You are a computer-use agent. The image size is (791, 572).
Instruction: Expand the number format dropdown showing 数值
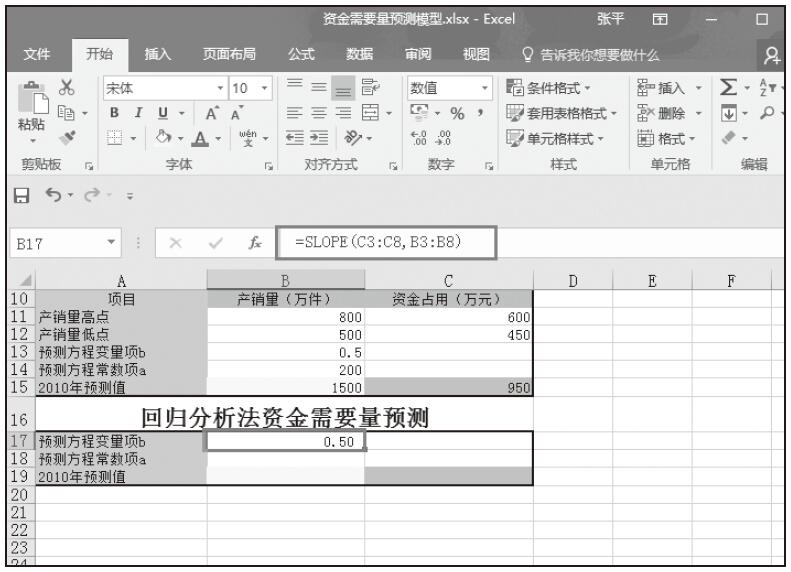coord(451,87)
